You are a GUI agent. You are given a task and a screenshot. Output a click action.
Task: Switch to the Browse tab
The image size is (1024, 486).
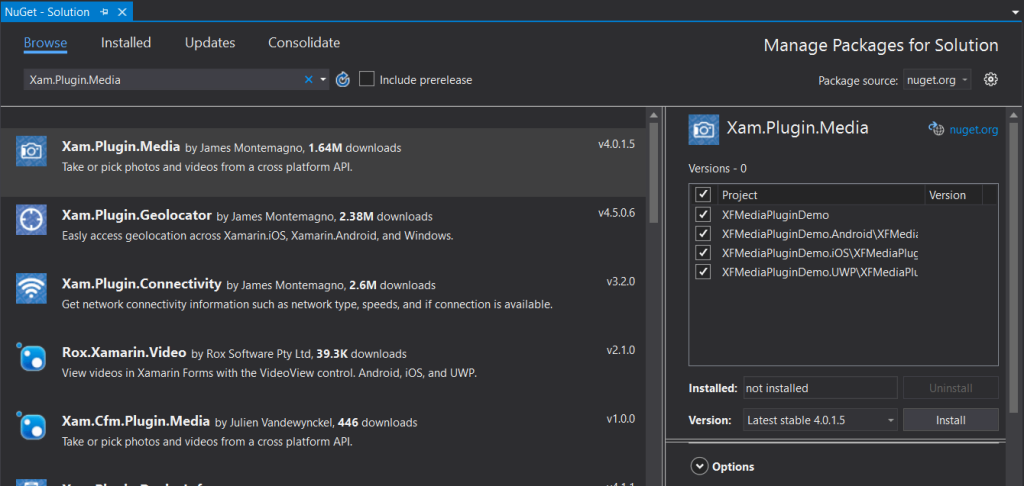tap(46, 43)
